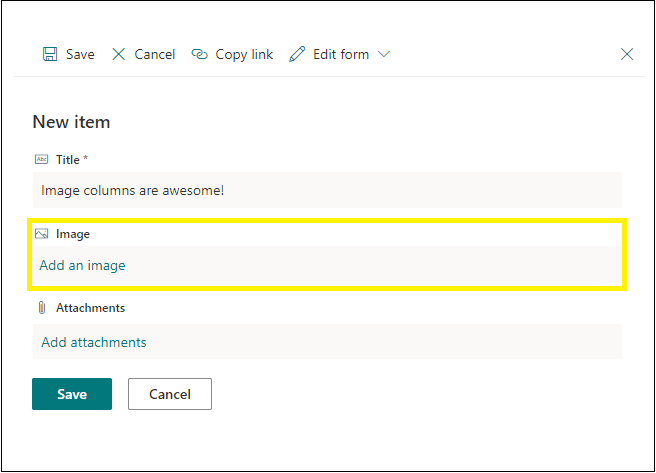The width and height of the screenshot is (656, 473).
Task: Focus the Title text input field
Action: coord(327,190)
